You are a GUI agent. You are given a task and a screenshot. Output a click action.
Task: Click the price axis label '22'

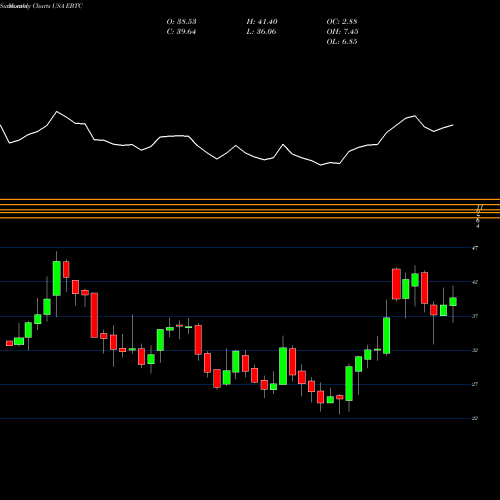tap(475, 418)
